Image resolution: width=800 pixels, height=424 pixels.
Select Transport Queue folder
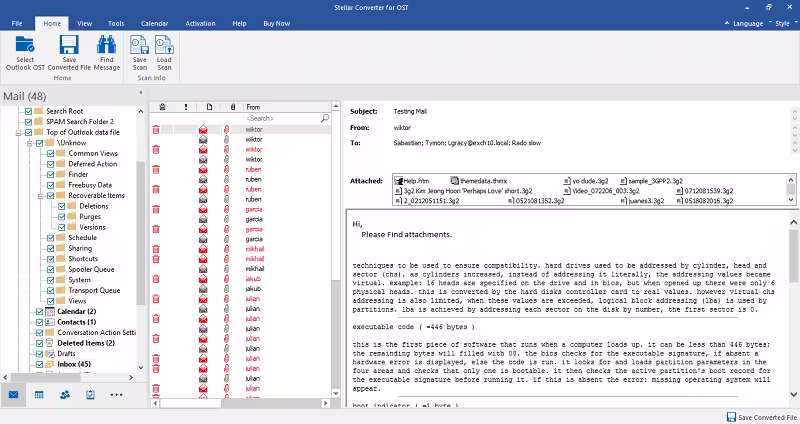[94, 290]
